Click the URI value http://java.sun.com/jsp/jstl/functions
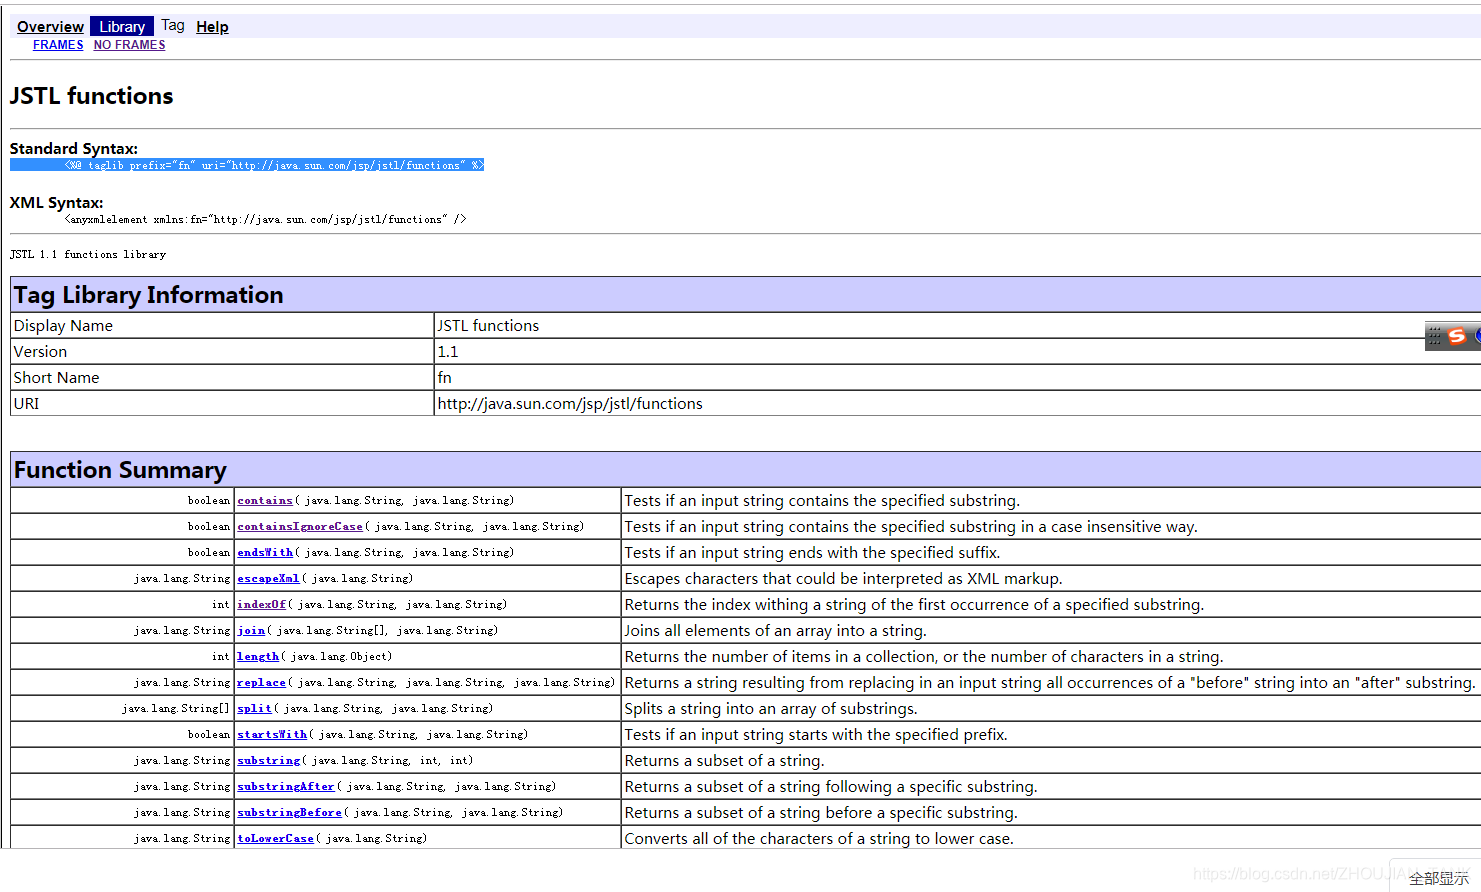The width and height of the screenshot is (1481, 892). [x=570, y=403]
